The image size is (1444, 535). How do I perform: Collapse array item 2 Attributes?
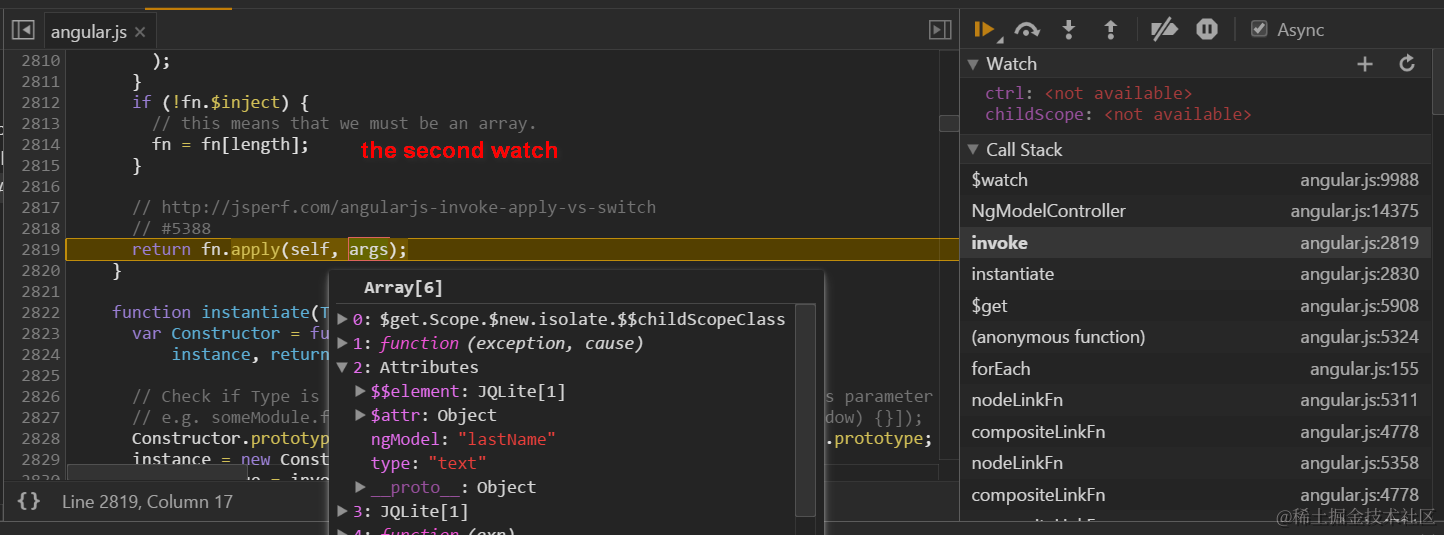(343, 367)
